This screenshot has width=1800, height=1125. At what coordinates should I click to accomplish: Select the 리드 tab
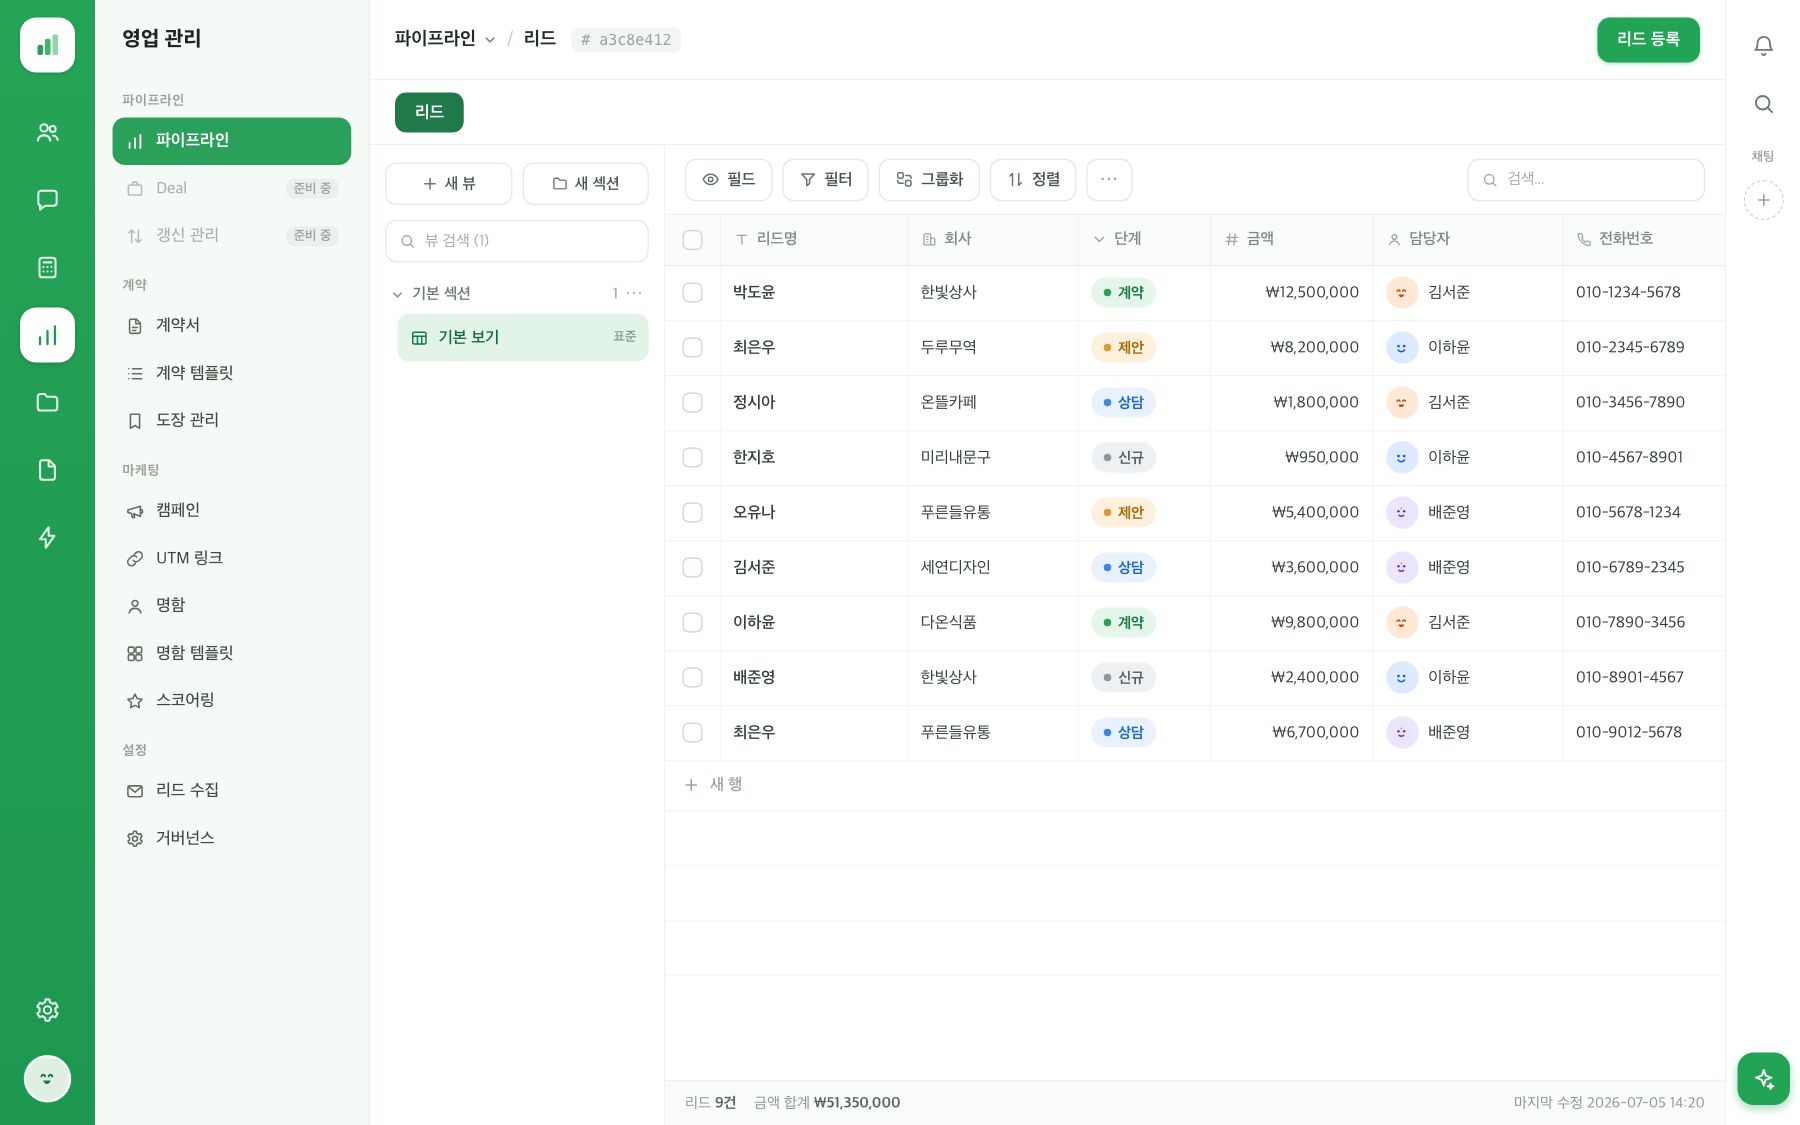click(429, 112)
